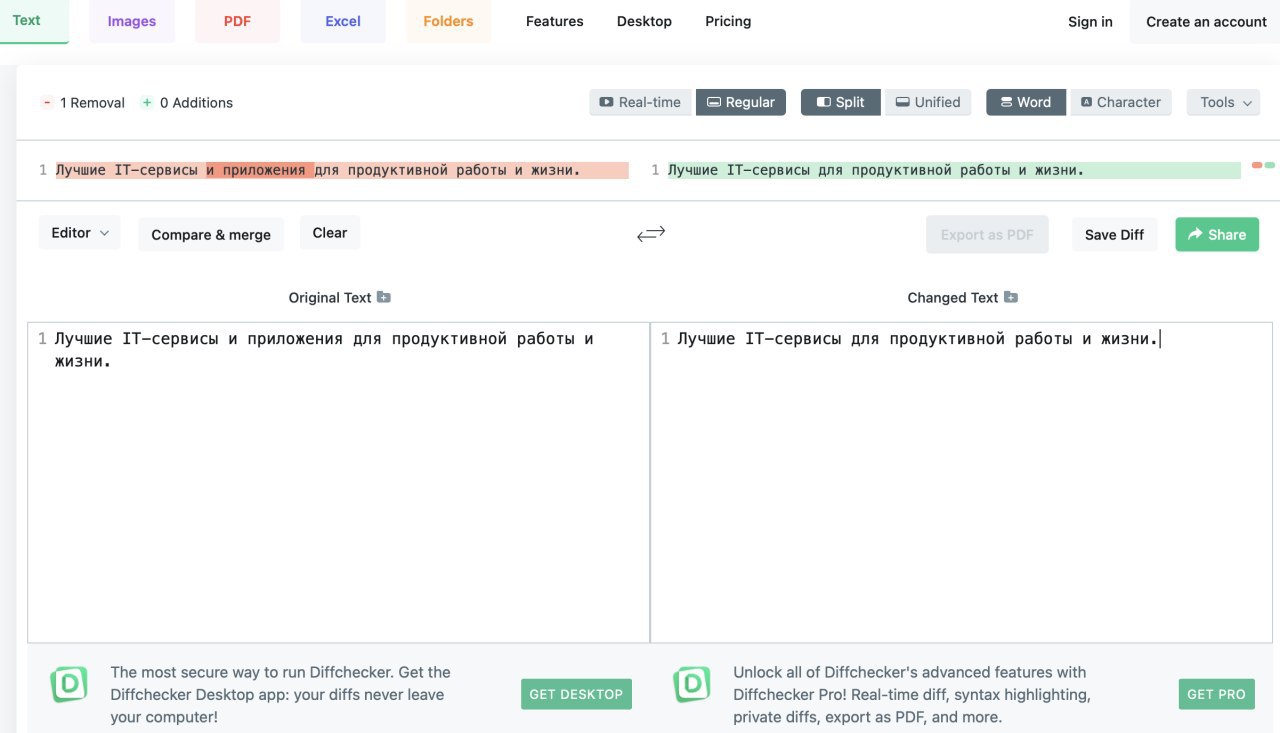Expand the Editor dropdown menu
Screen dimensions: 1280x733
coord(80,233)
